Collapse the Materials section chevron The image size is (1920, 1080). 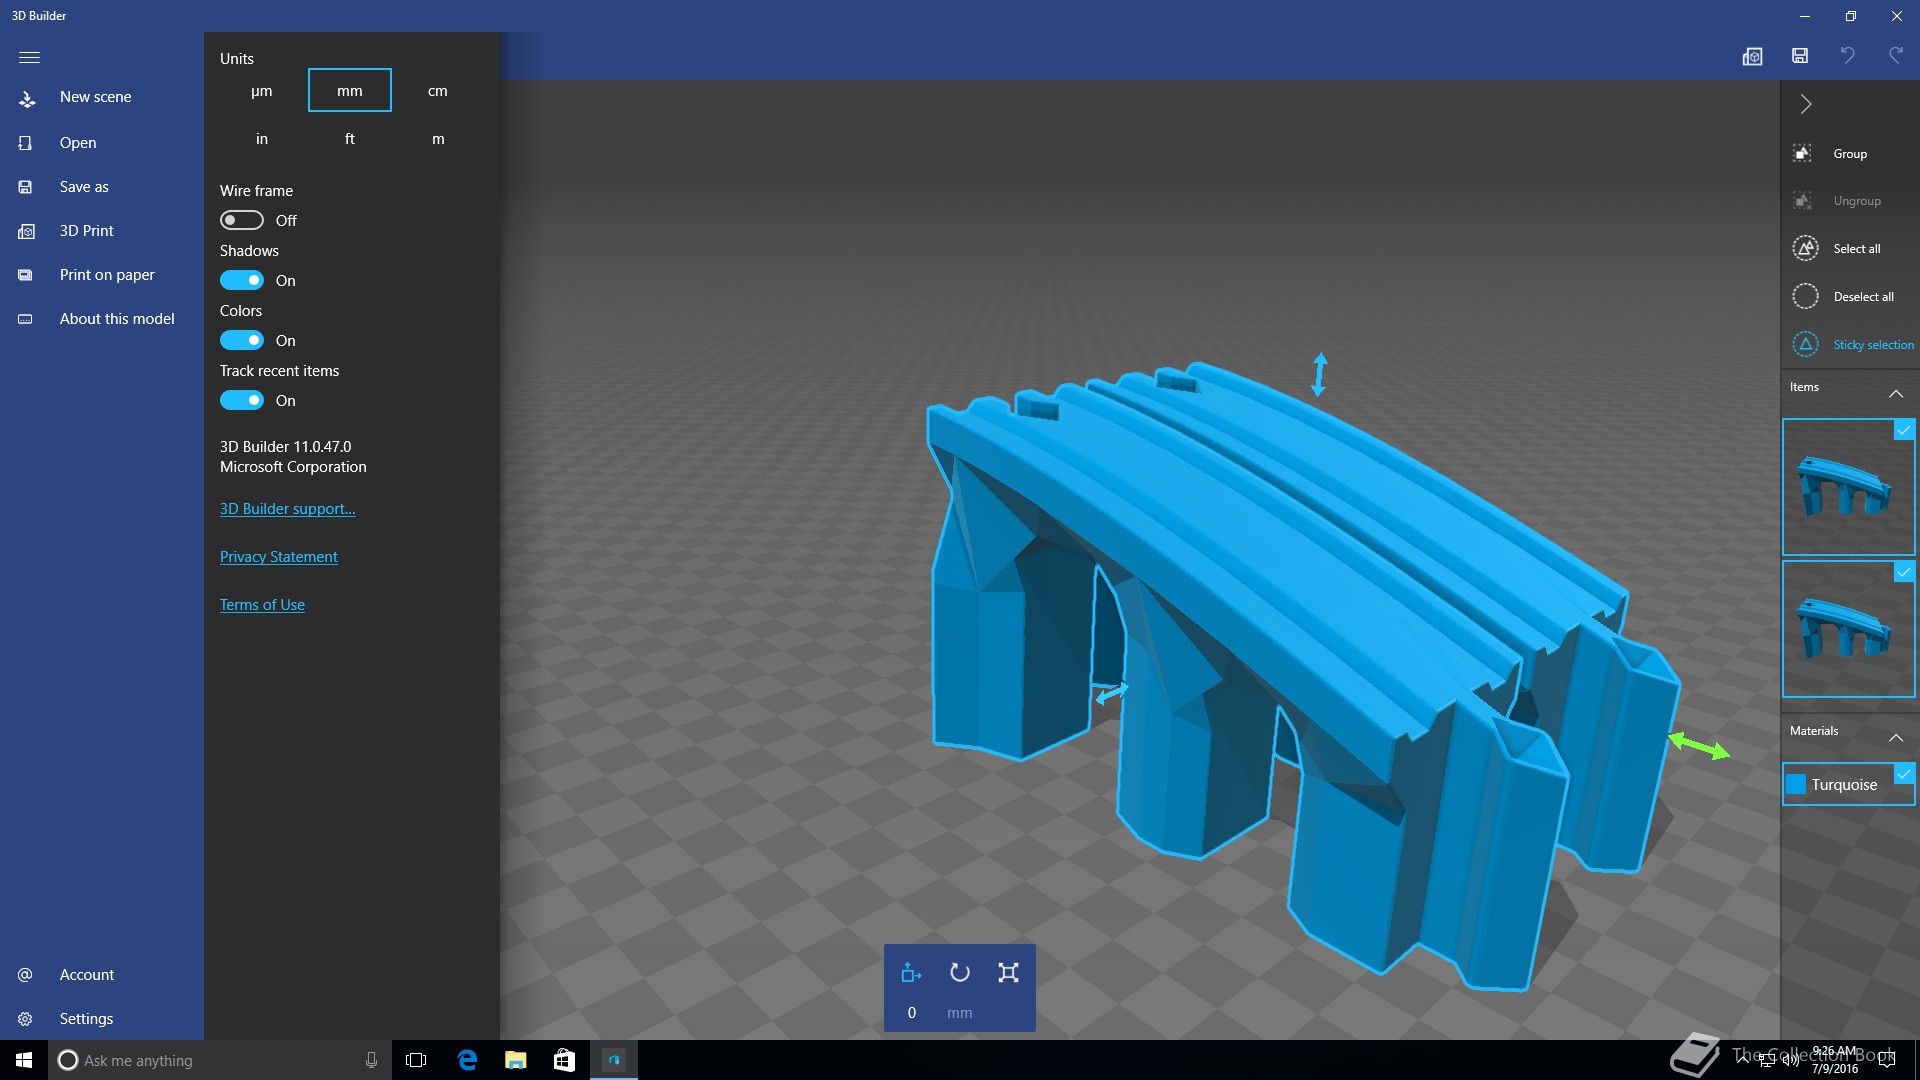[1895, 737]
